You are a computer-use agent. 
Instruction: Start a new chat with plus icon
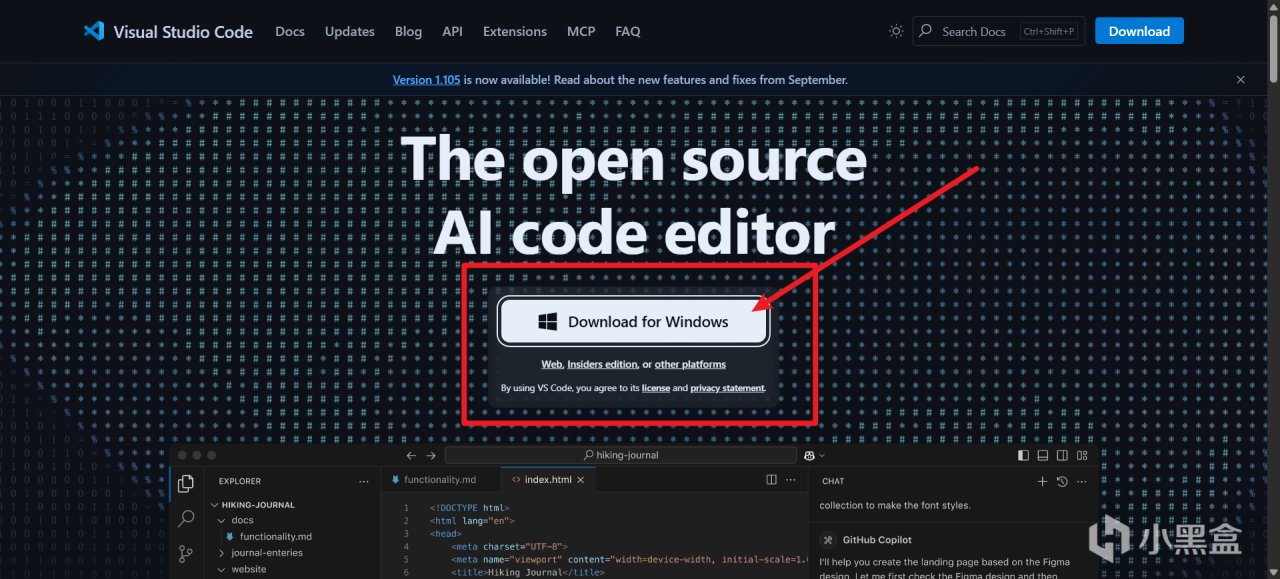[x=1042, y=481]
